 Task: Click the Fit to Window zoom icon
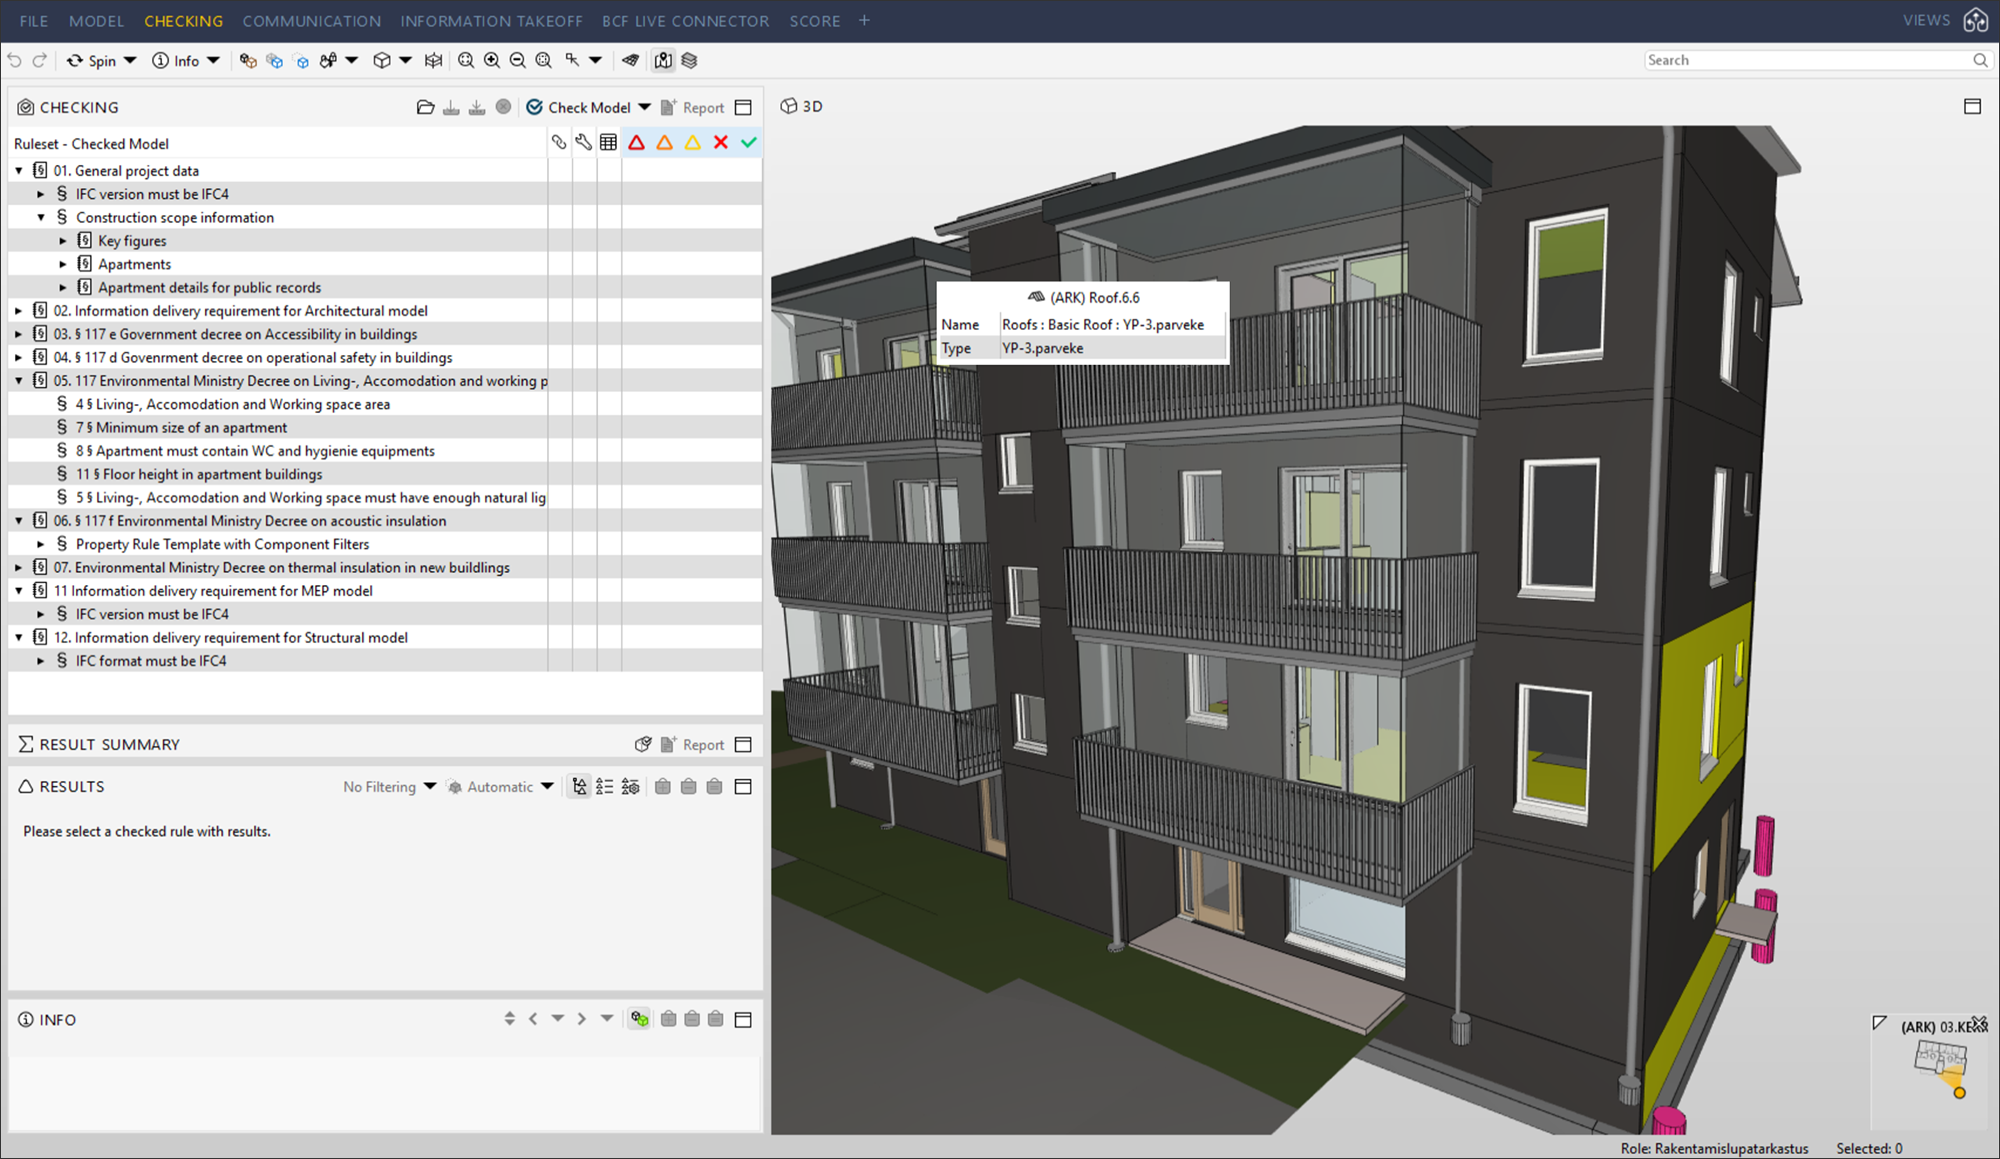[466, 61]
